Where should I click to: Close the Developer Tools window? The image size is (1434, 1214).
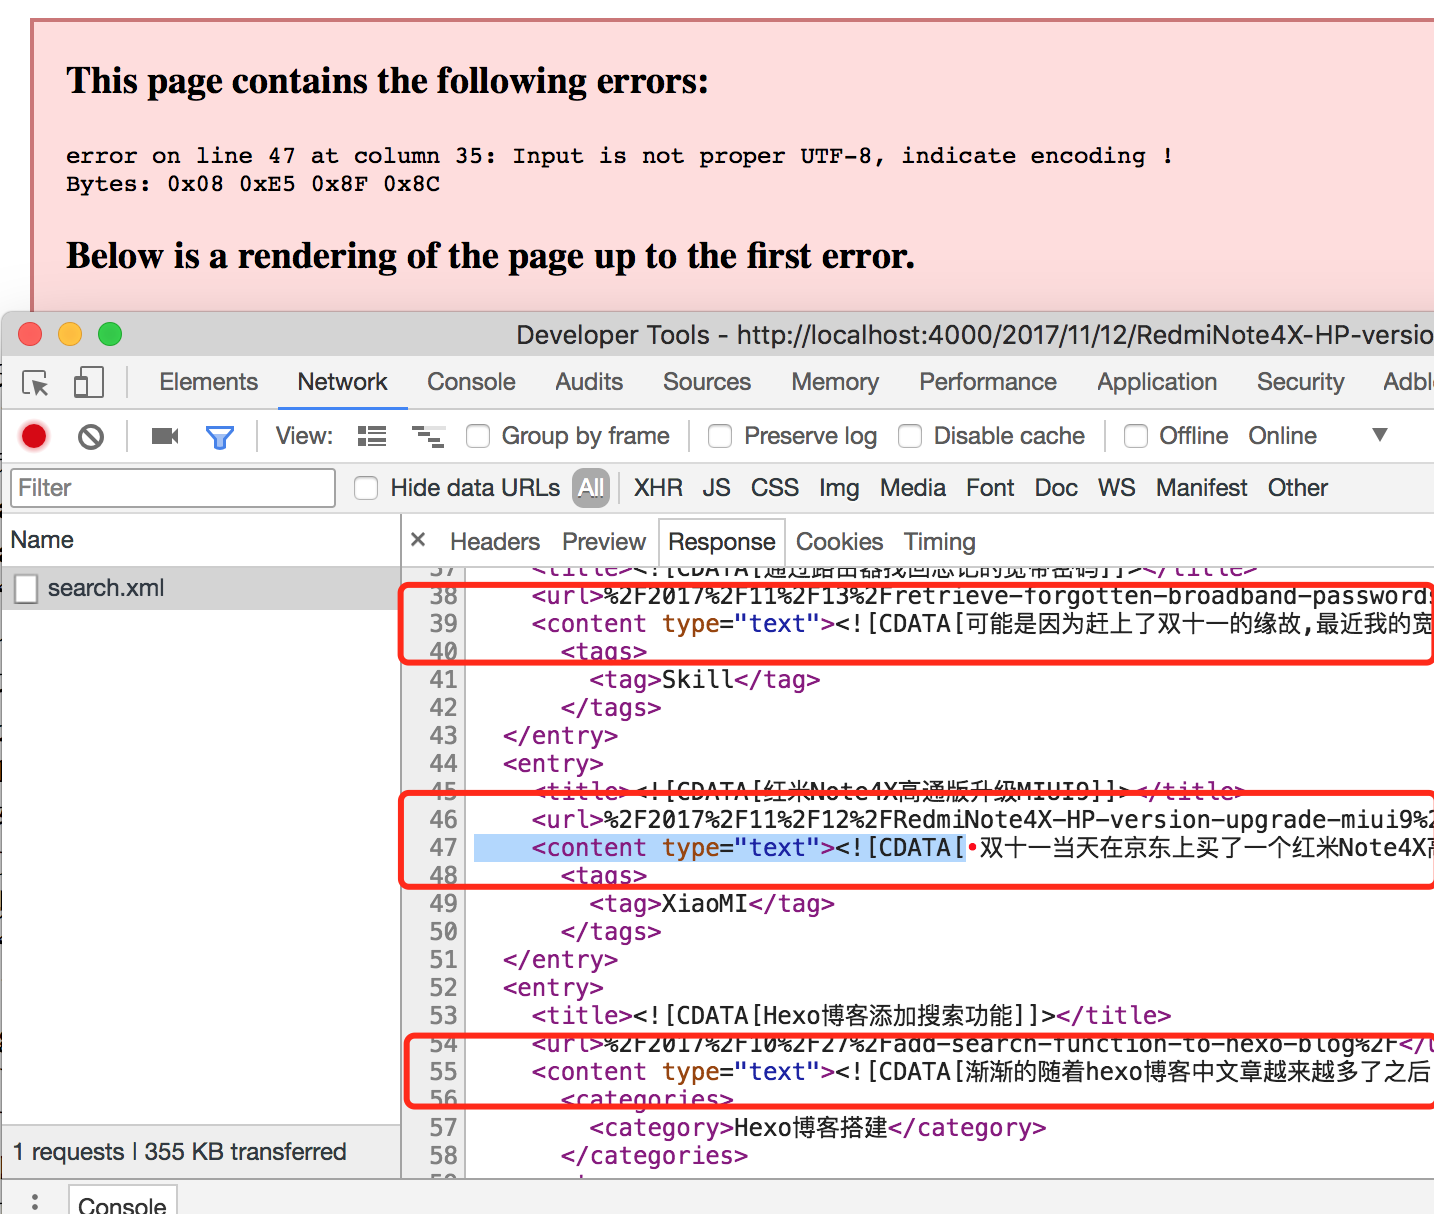pyautogui.click(x=30, y=334)
